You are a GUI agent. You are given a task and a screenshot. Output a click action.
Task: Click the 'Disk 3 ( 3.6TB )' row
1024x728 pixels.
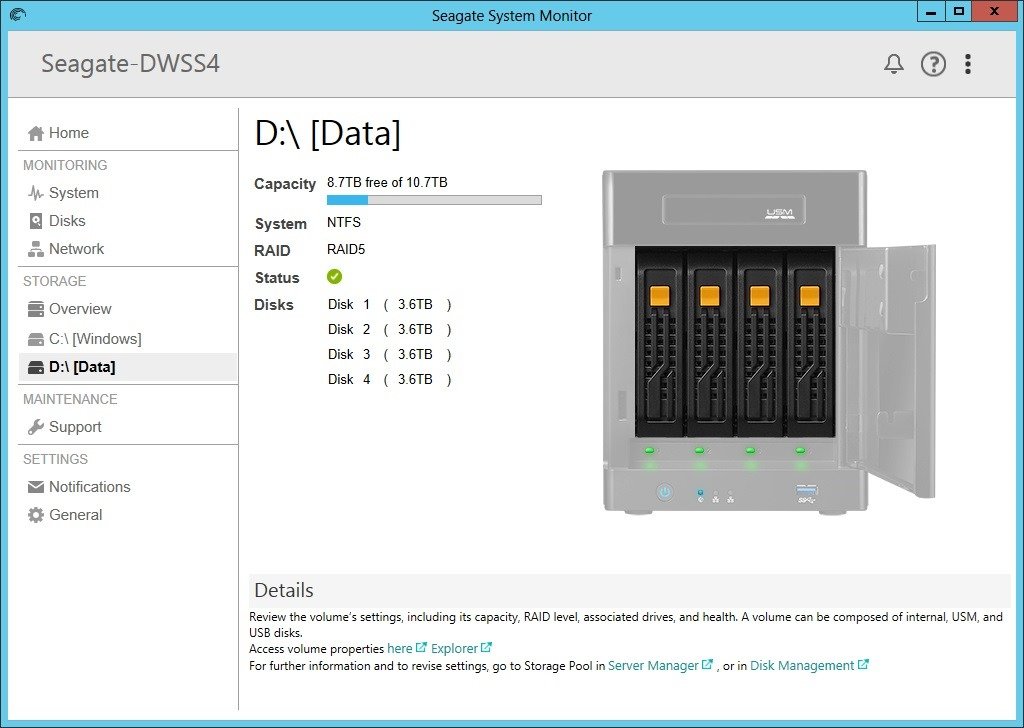point(389,355)
